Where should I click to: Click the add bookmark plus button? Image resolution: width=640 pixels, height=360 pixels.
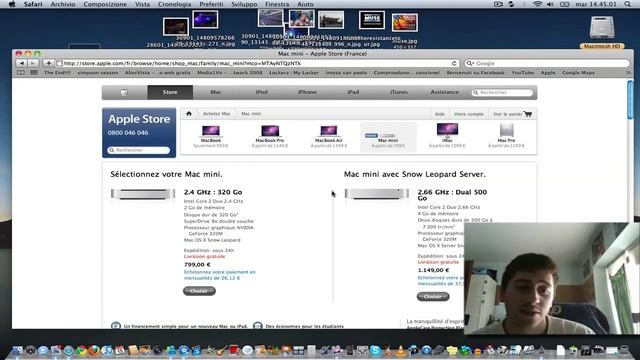point(48,63)
